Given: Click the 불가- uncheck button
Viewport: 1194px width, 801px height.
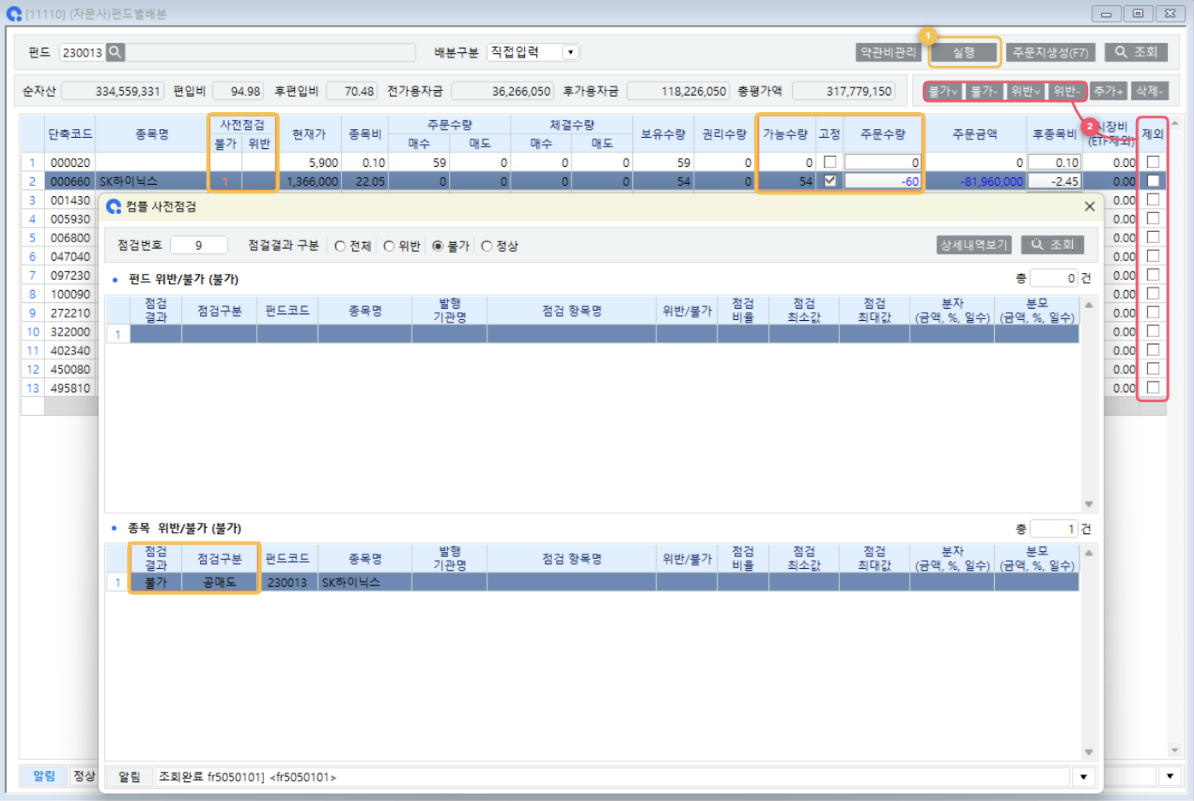Looking at the screenshot, I should coord(984,91).
